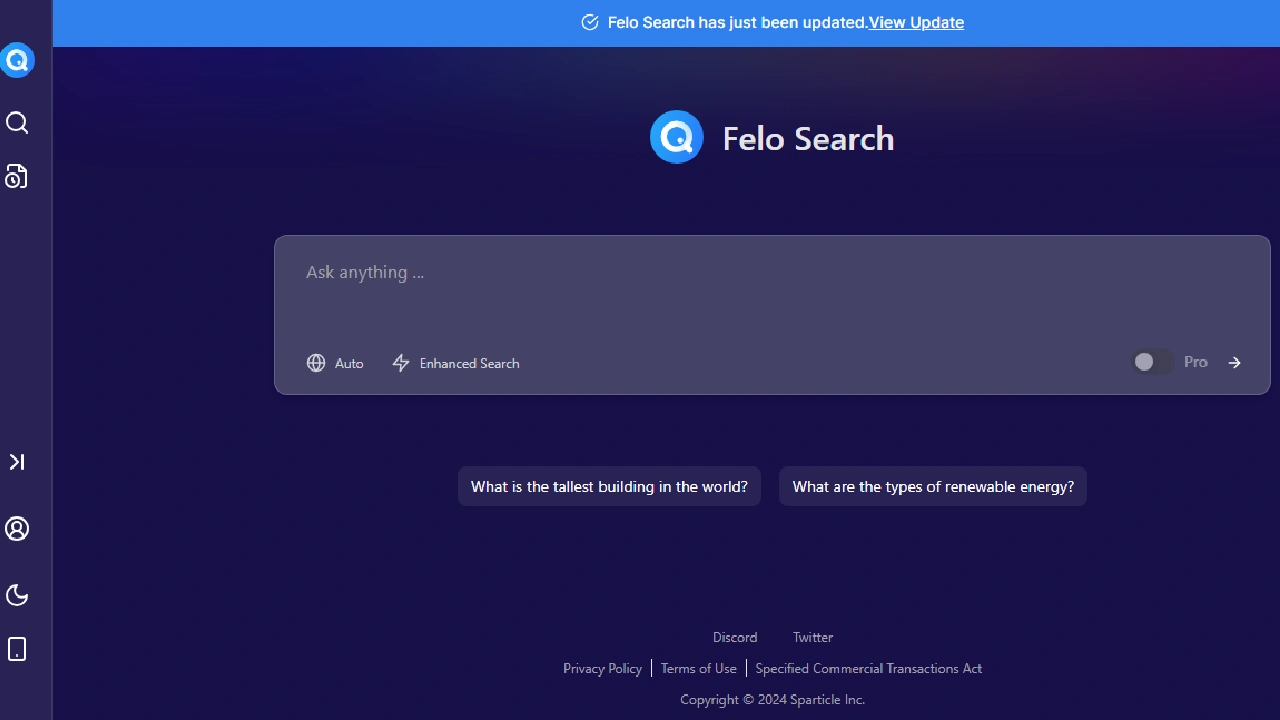Open the account profile icon in the sidebar
Viewport: 1280px width, 720px height.
(17, 529)
